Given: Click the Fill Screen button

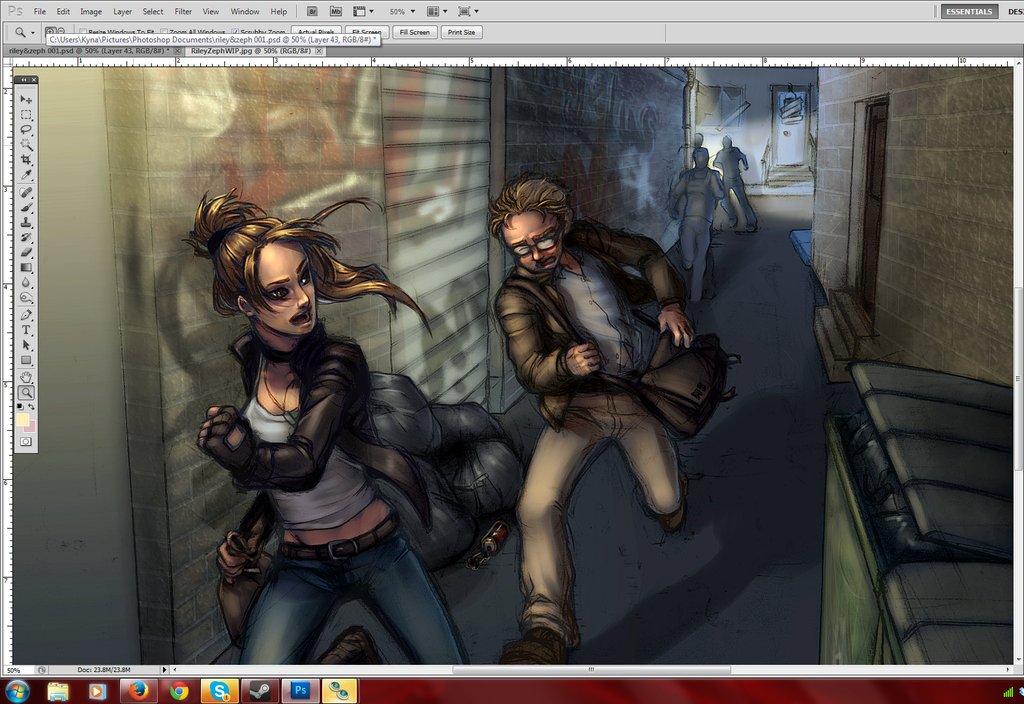Looking at the screenshot, I should tap(415, 32).
